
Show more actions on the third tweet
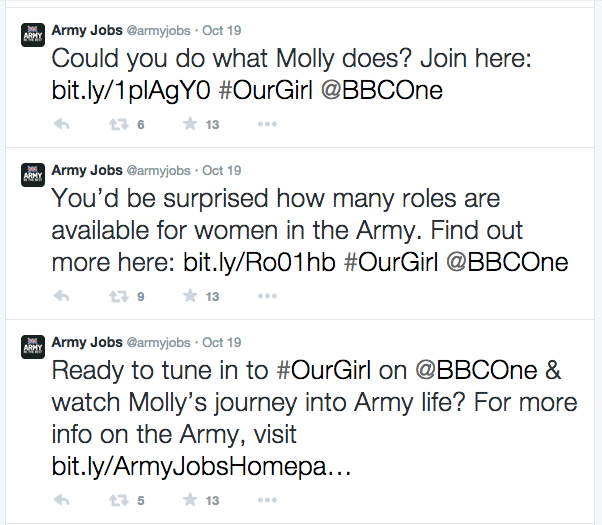[x=267, y=500]
